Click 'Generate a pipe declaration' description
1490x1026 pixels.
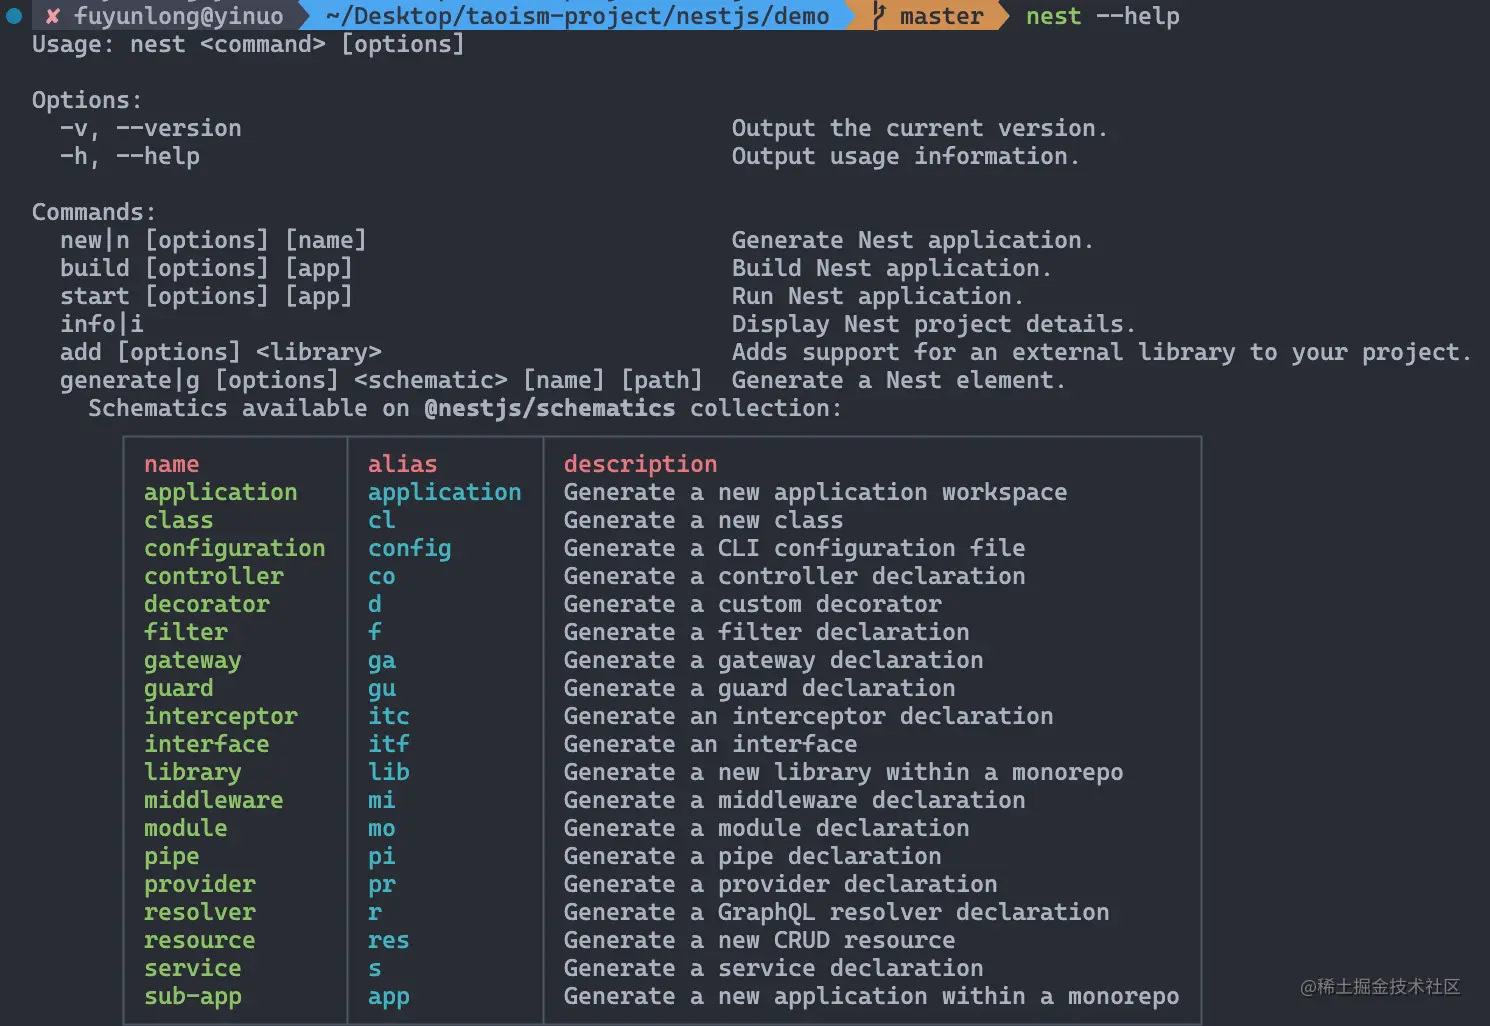click(x=752, y=856)
